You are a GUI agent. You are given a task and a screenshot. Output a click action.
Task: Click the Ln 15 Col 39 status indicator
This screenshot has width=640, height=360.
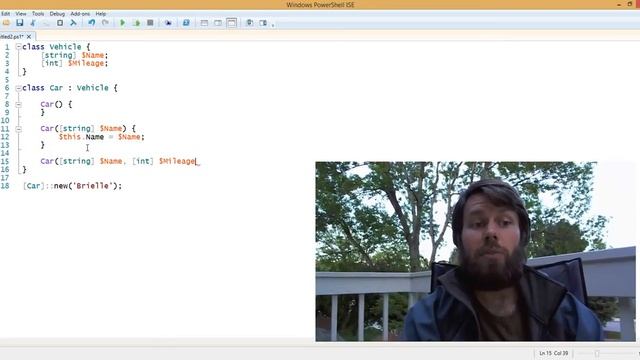click(x=553, y=353)
